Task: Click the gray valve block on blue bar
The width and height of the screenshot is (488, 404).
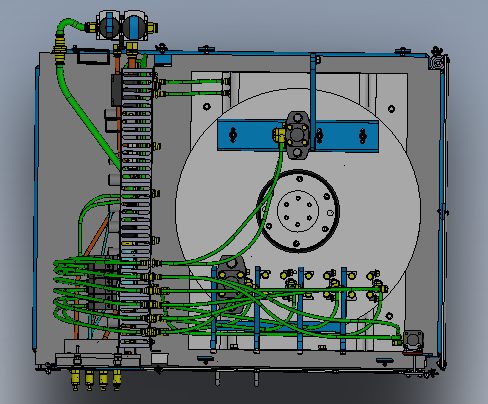Action: pos(298,135)
